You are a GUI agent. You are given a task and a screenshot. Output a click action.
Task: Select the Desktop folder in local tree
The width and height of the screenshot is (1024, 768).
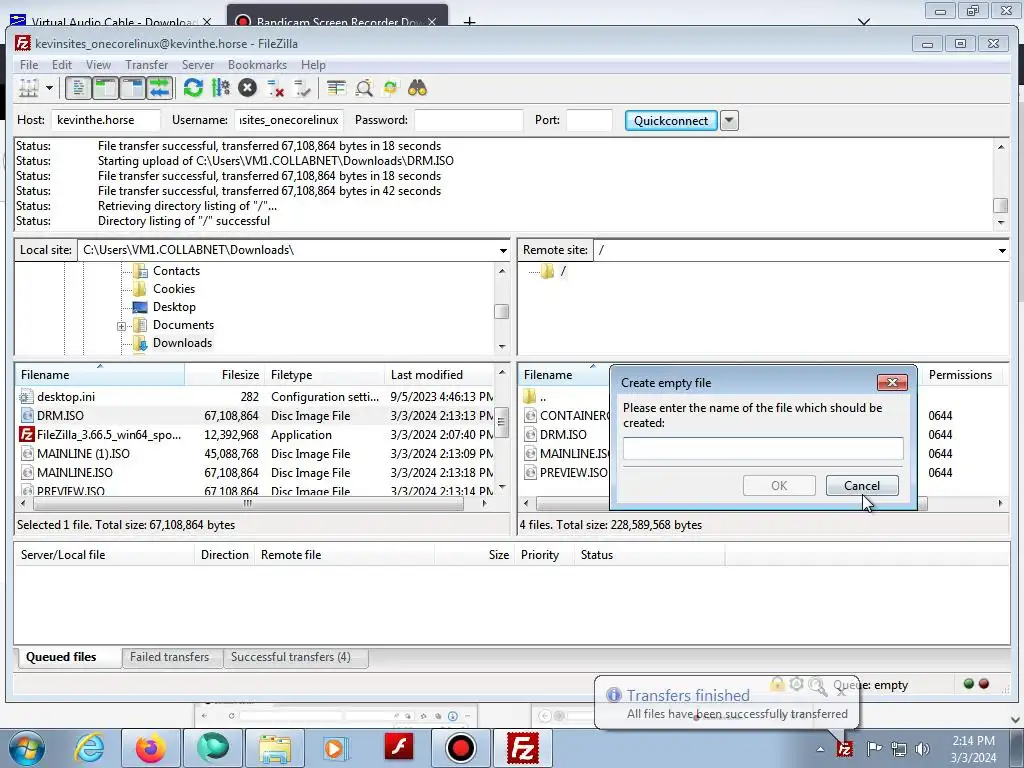pyautogui.click(x=174, y=307)
